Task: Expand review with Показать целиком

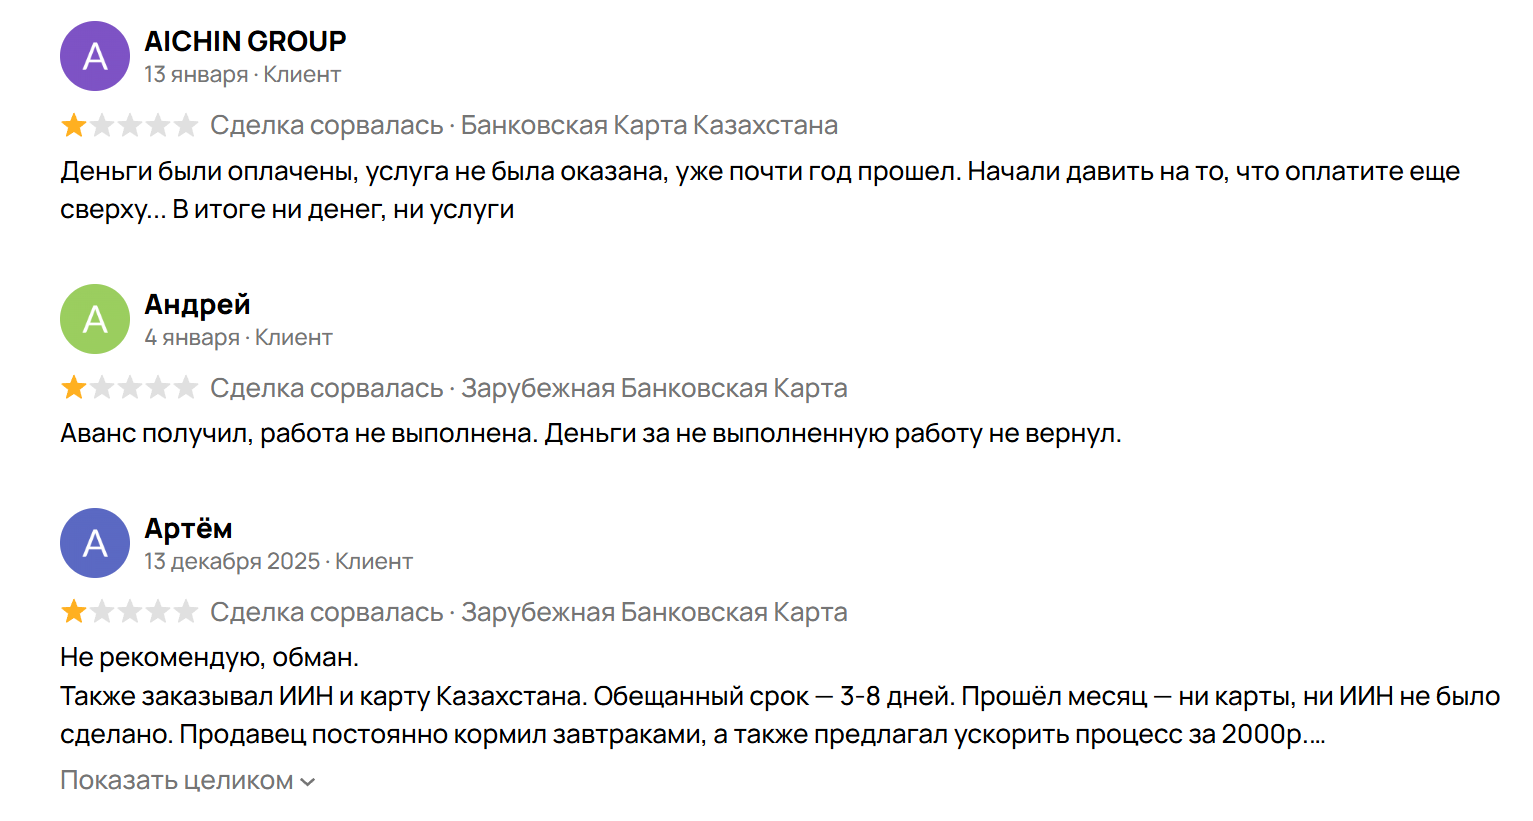Action: (177, 780)
